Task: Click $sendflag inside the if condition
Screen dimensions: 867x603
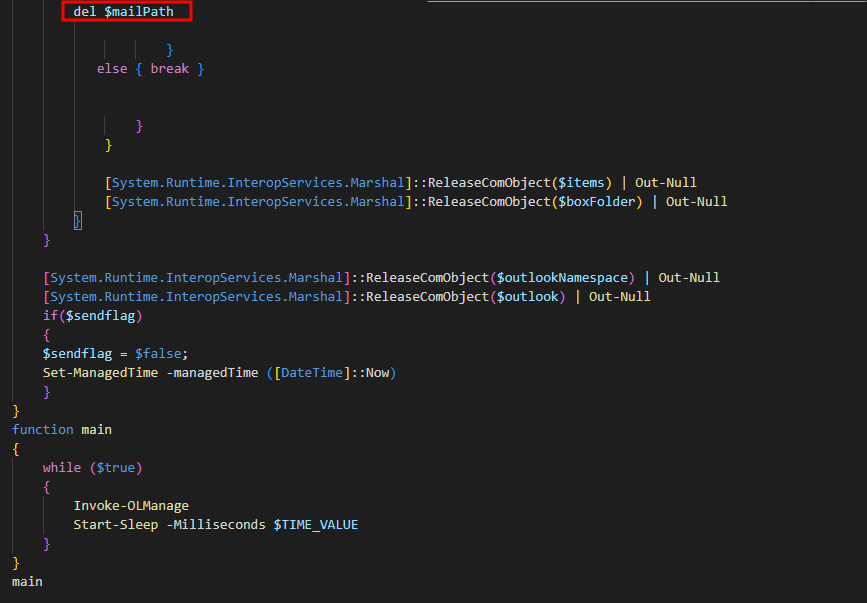Action: point(101,316)
